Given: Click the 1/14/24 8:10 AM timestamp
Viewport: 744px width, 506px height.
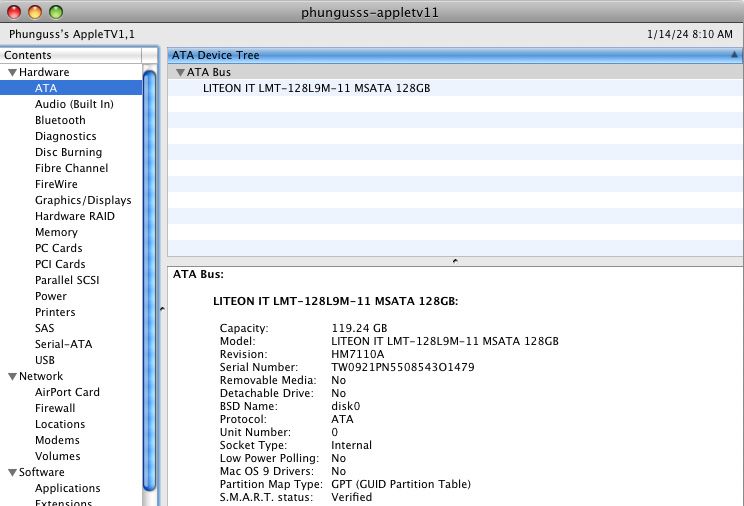Looking at the screenshot, I should pos(690,34).
